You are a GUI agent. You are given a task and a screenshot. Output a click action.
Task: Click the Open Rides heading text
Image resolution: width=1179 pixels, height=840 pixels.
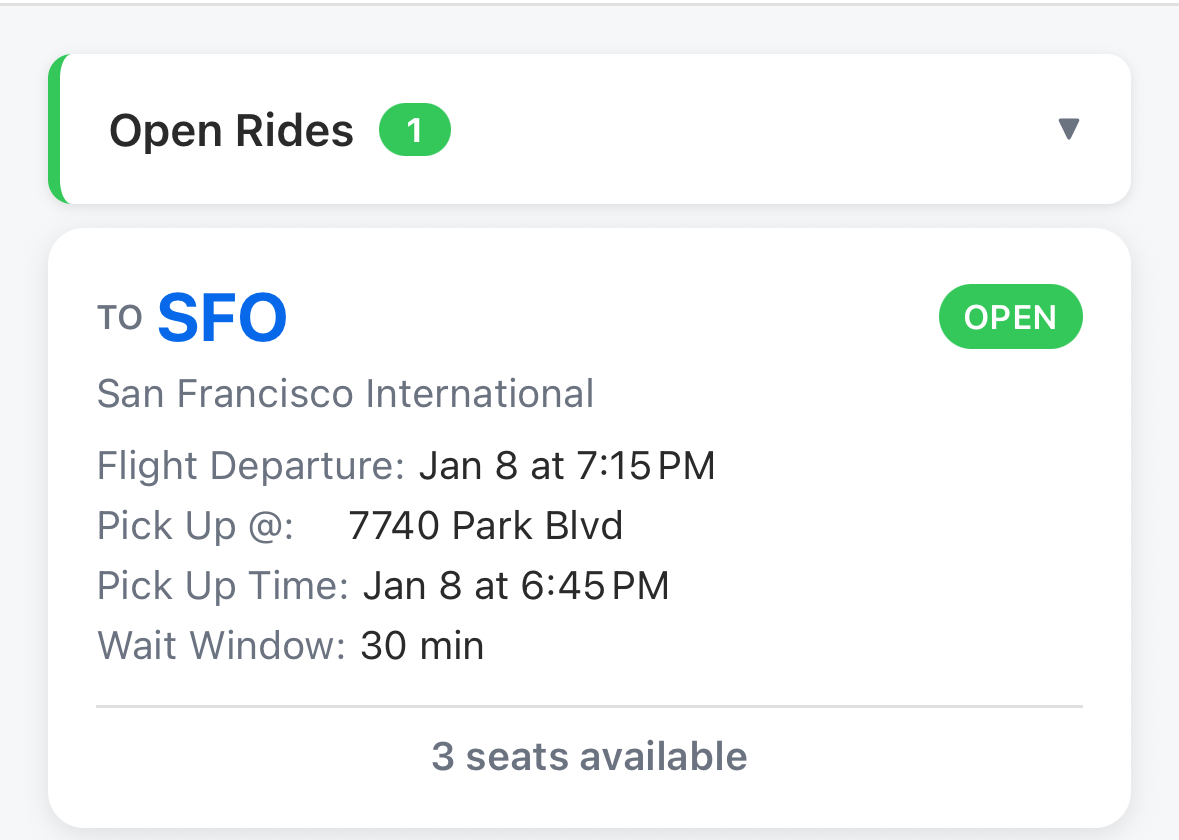coord(231,130)
